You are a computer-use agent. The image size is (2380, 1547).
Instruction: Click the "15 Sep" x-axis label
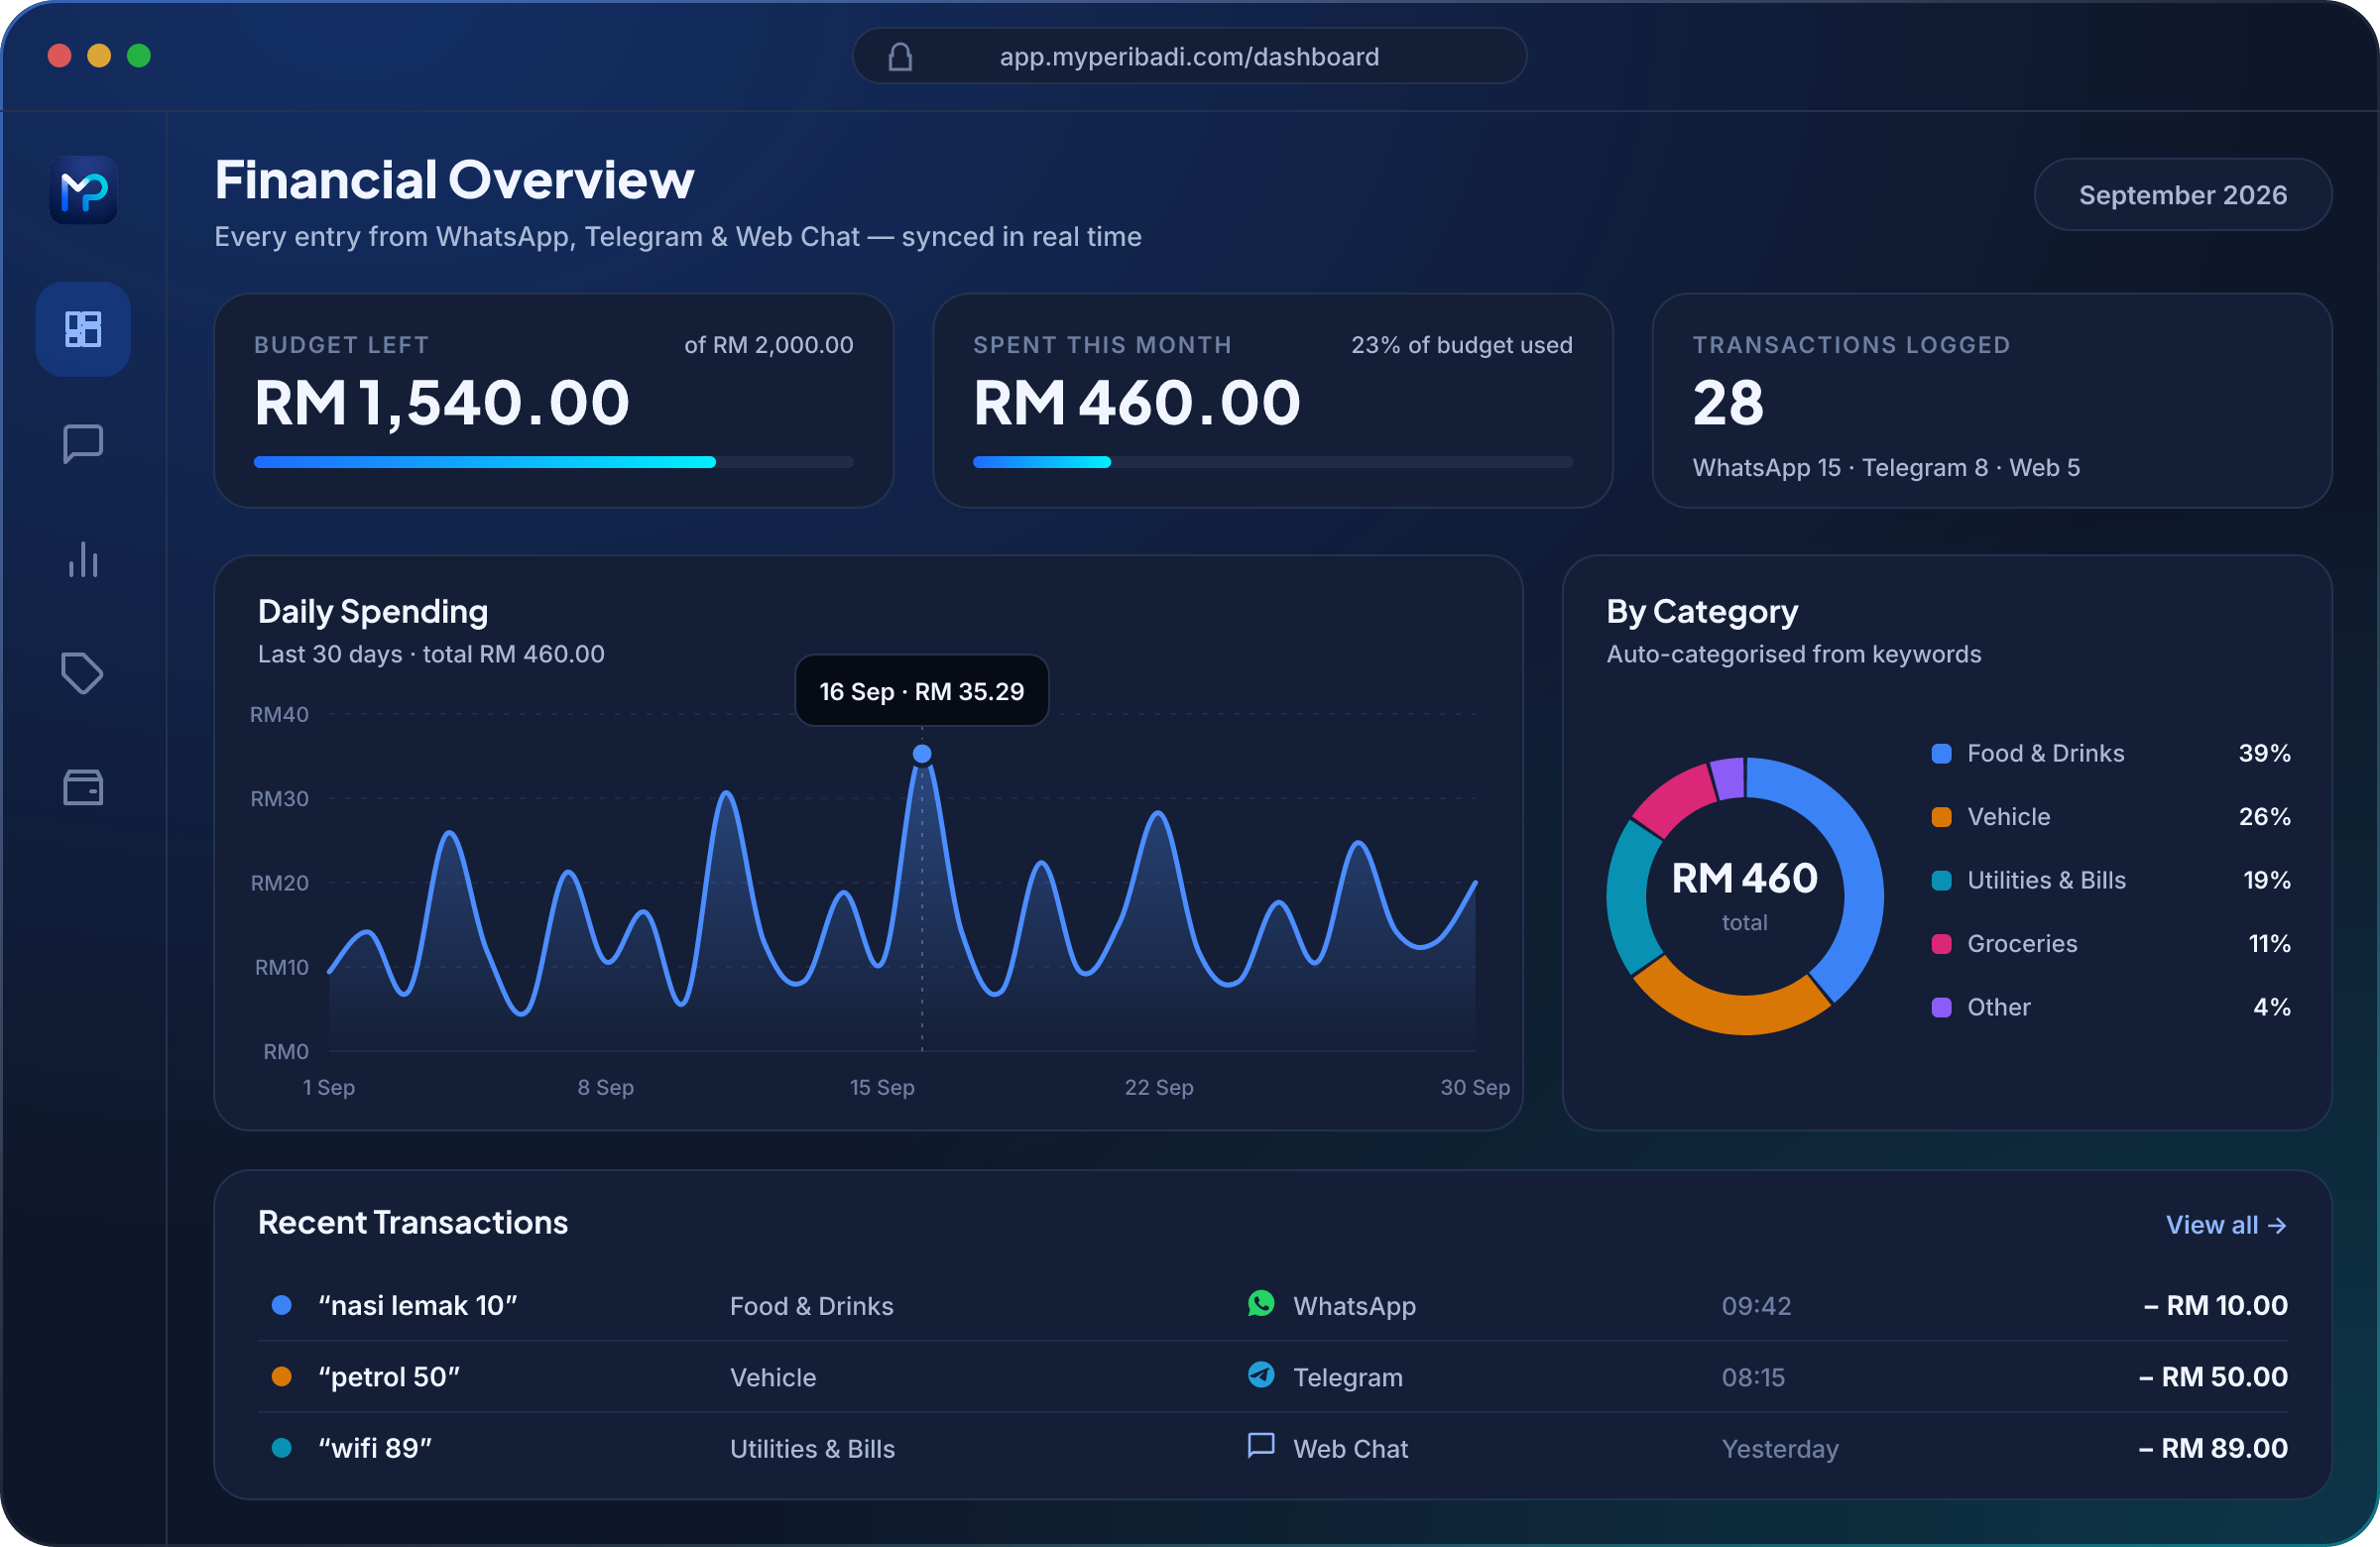click(882, 1087)
